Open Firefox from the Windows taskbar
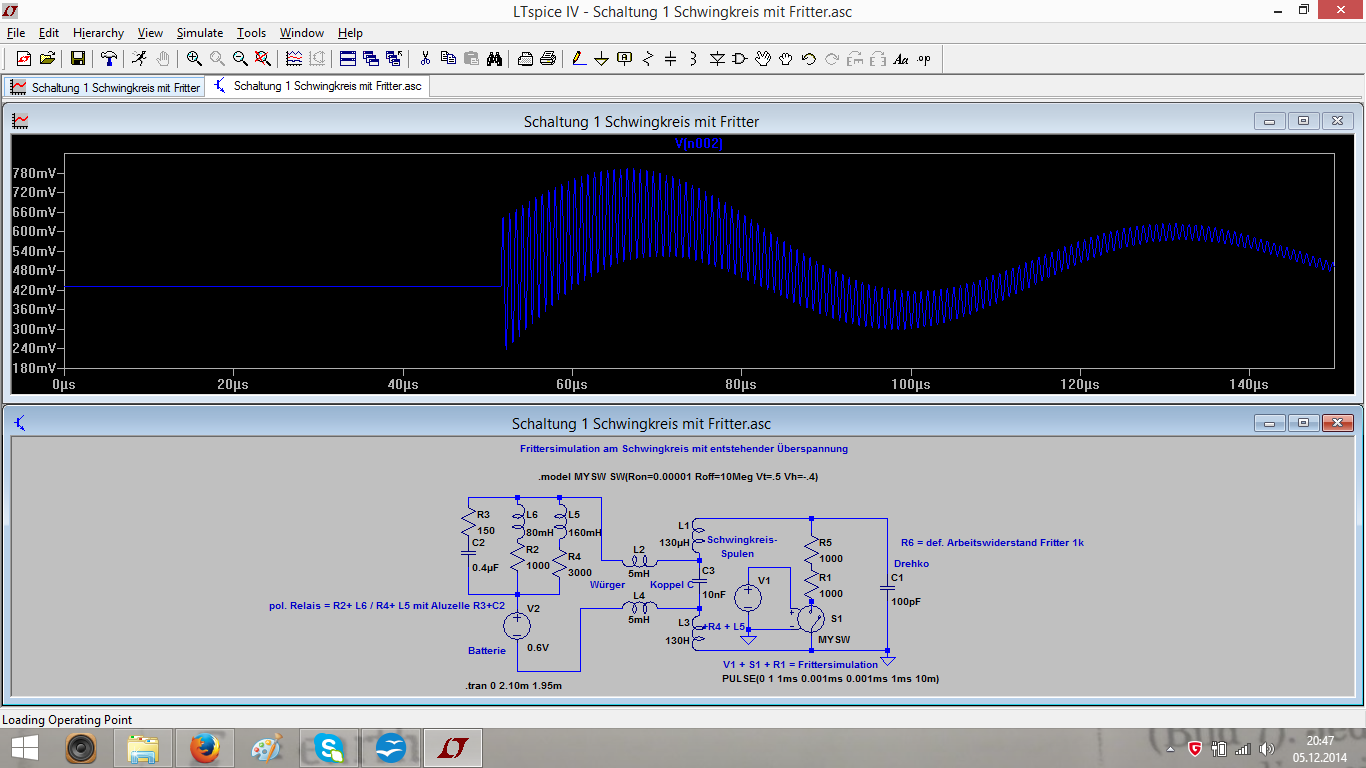This screenshot has height=768, width=1366. [x=205, y=747]
